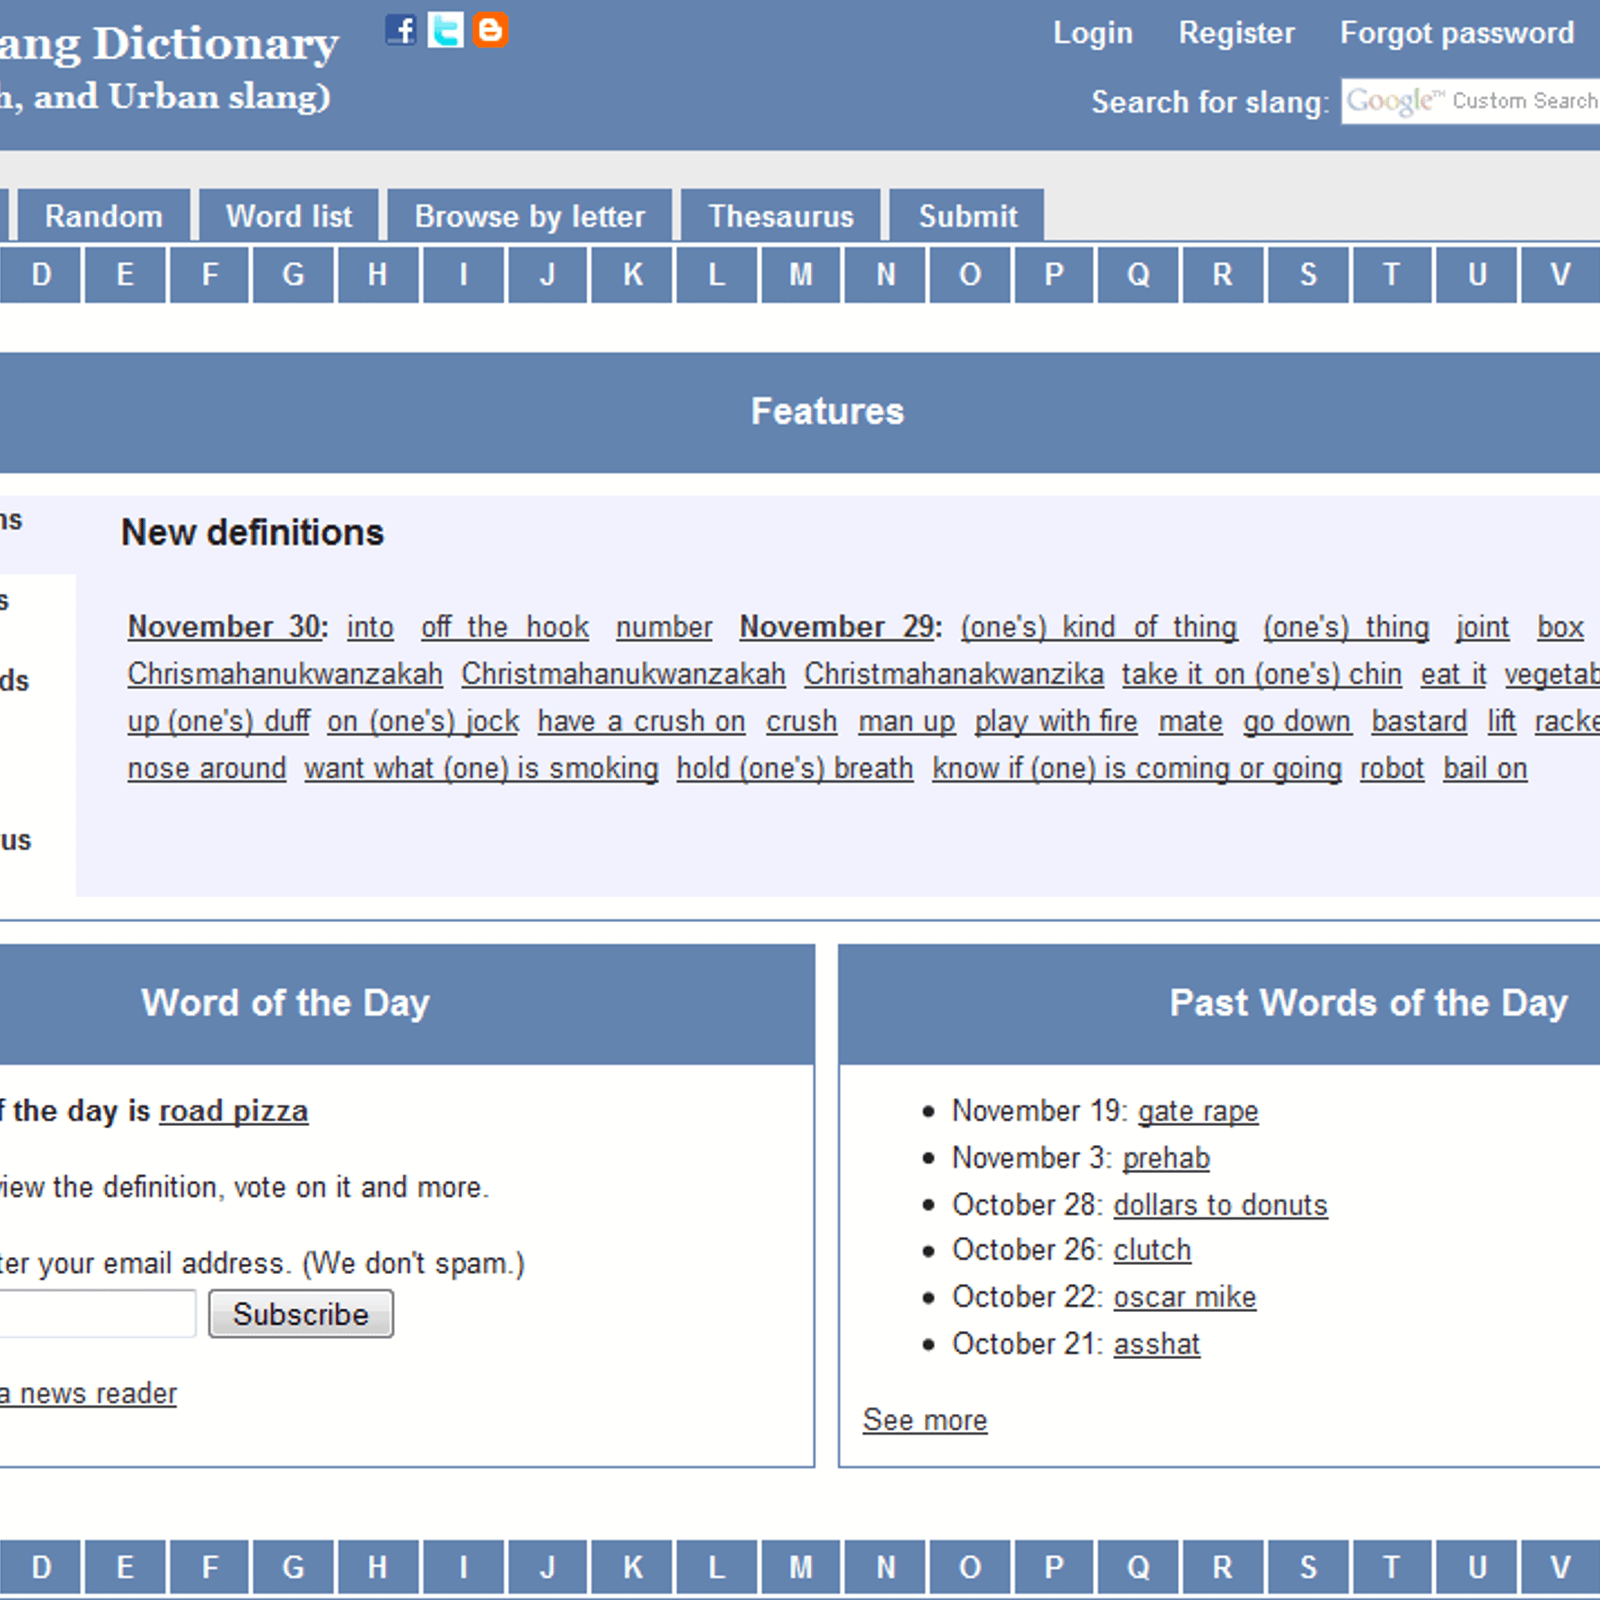Viewport: 1600px width, 1600px height.
Task: Open See more past words link
Action: pyautogui.click(x=925, y=1420)
